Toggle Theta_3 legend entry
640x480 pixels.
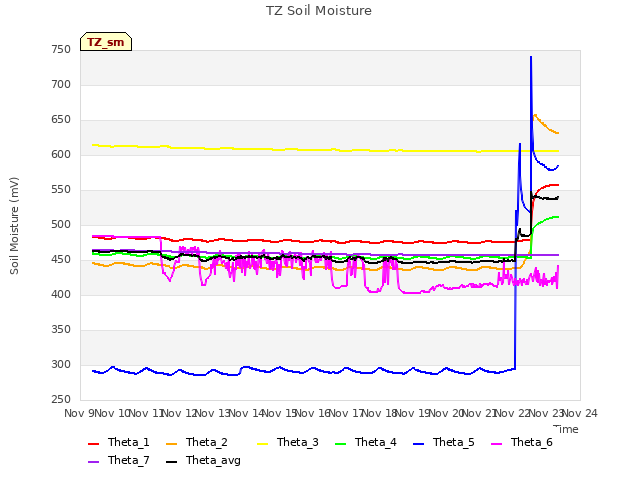288,442
